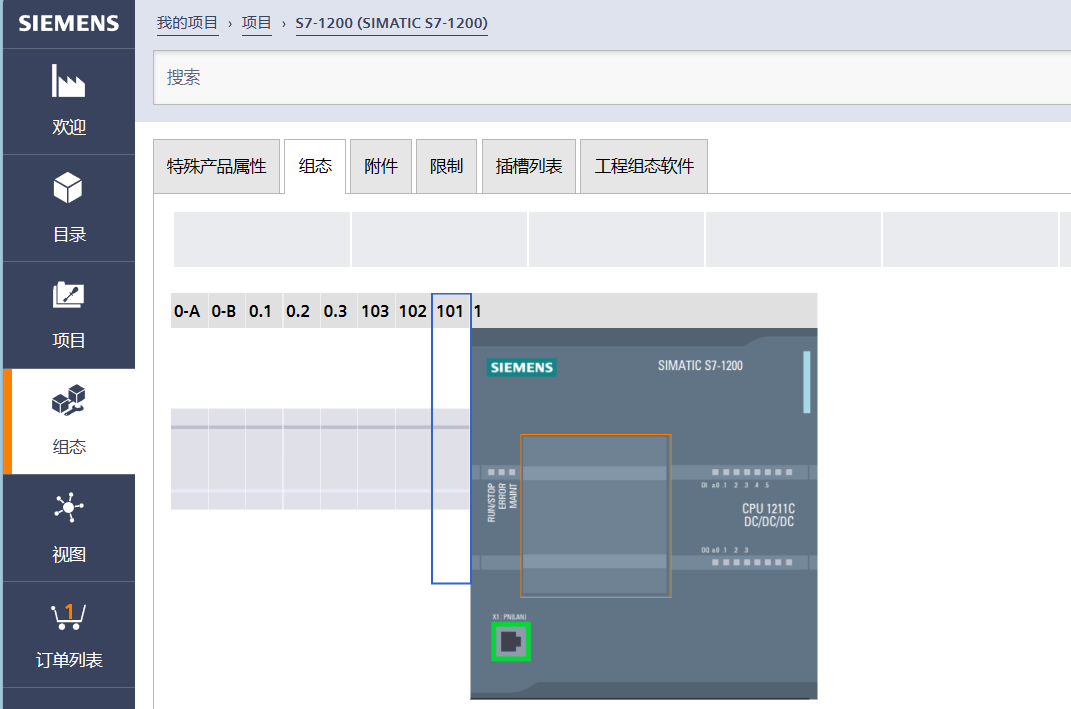
Task: Click the orange-outlined signal board area on CPU
Action: [x=595, y=515]
